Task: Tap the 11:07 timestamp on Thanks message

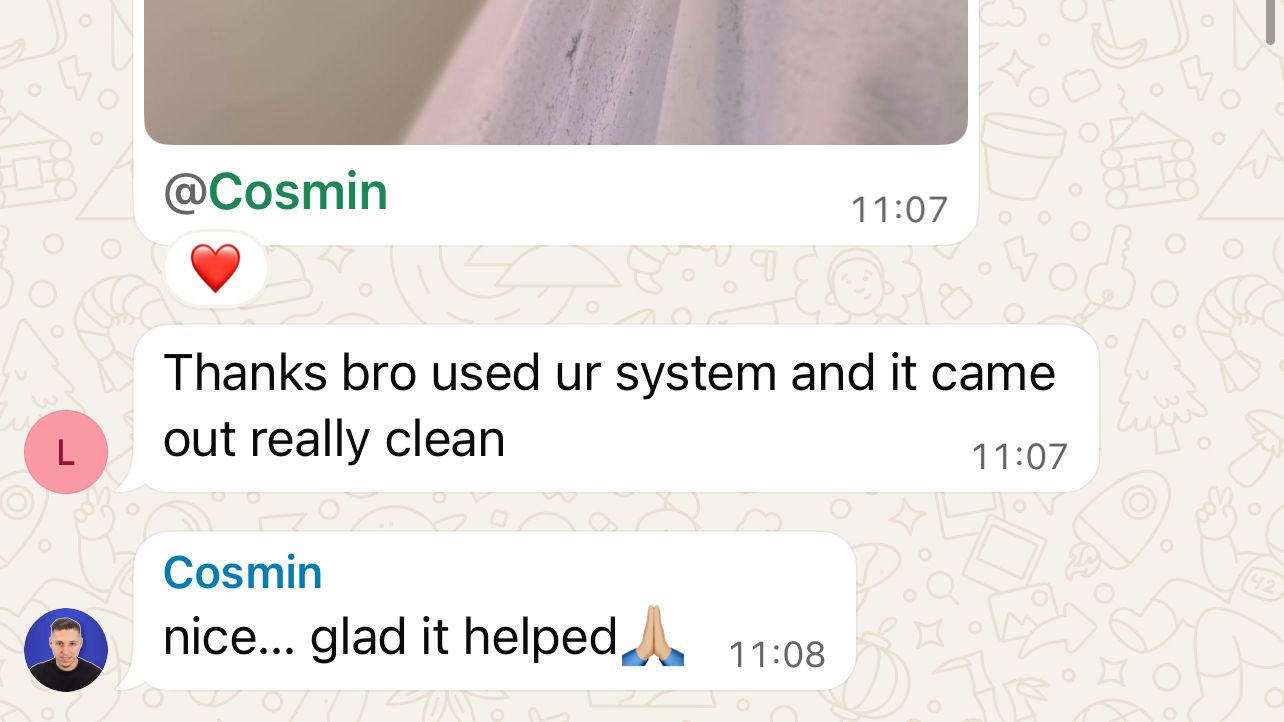Action: 1020,456
